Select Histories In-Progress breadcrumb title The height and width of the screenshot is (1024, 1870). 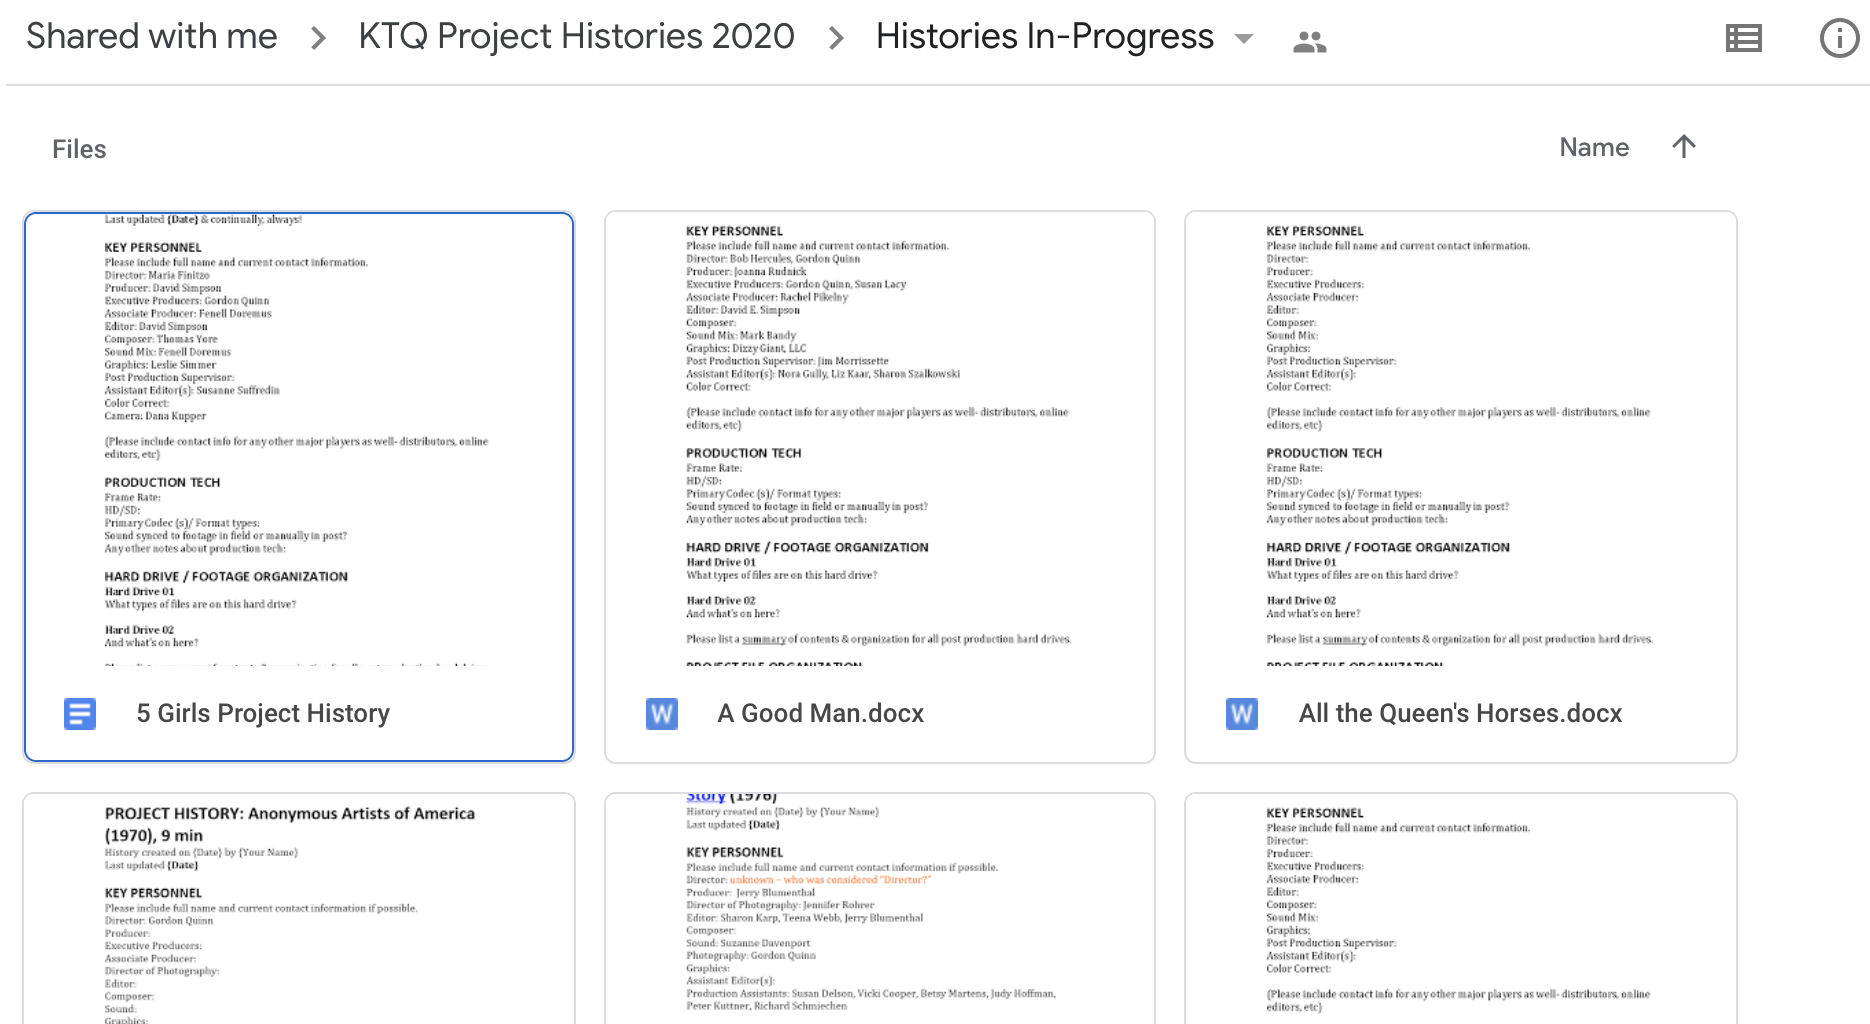tap(1044, 37)
